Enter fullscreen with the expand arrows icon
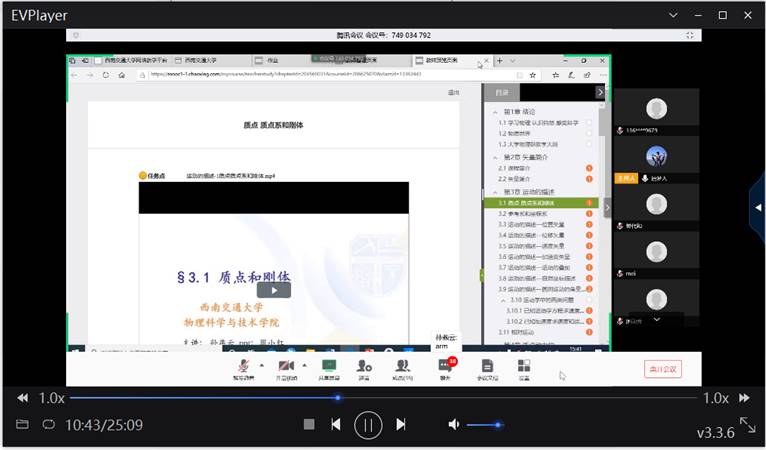 pyautogui.click(x=746, y=425)
